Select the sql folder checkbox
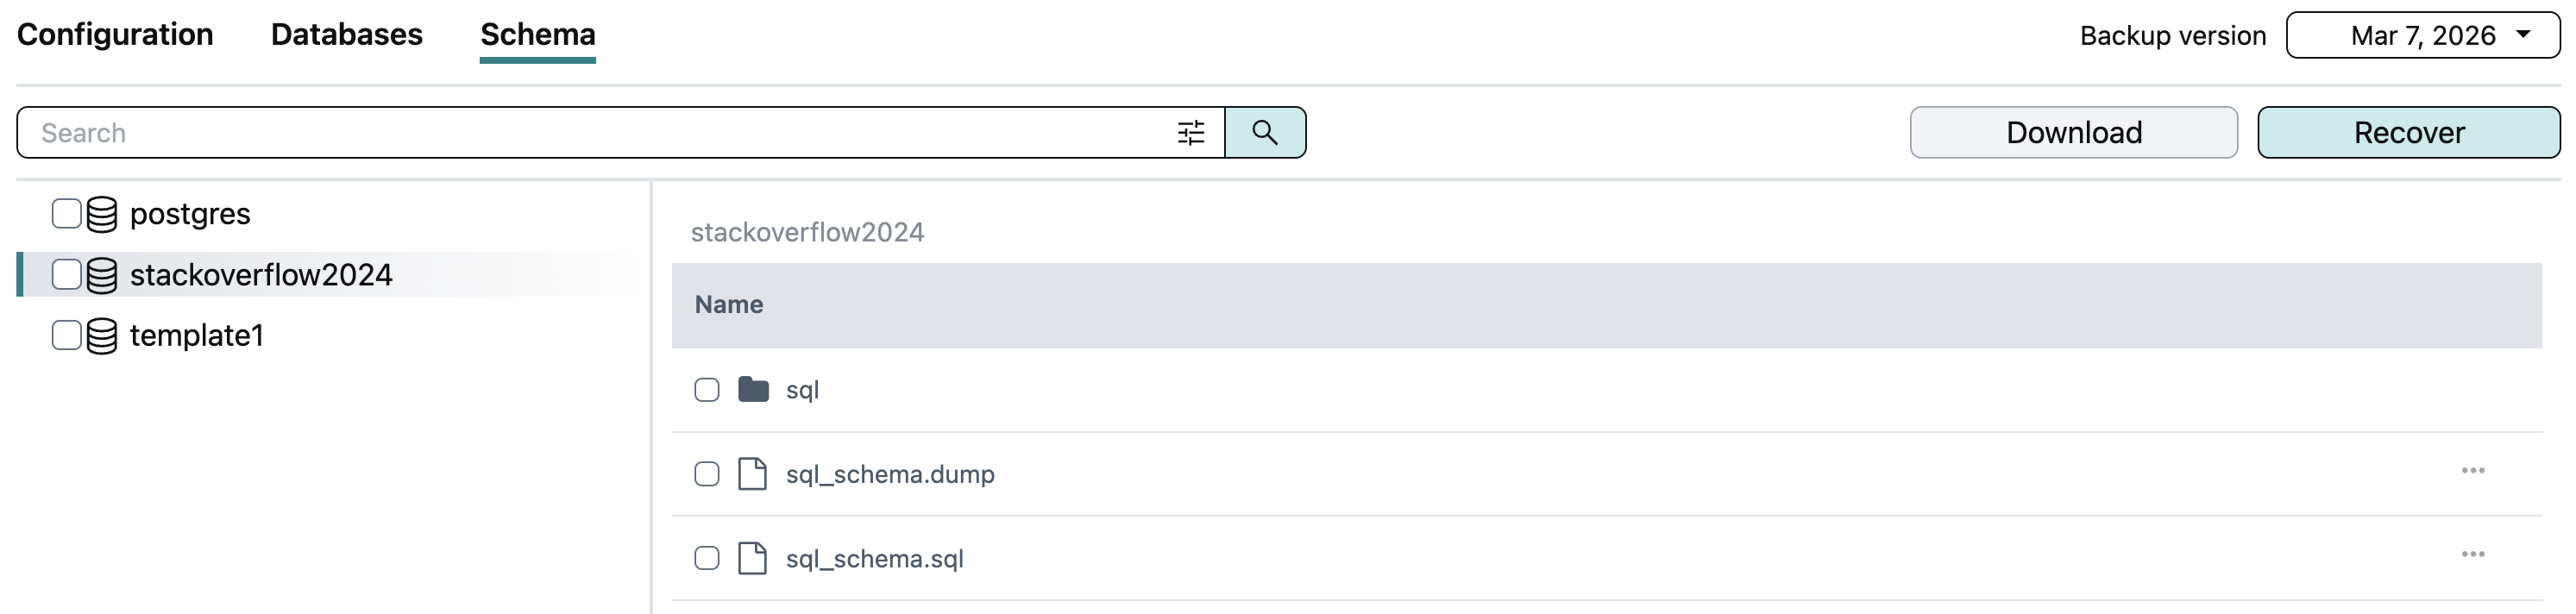2576x614 pixels. pos(707,390)
